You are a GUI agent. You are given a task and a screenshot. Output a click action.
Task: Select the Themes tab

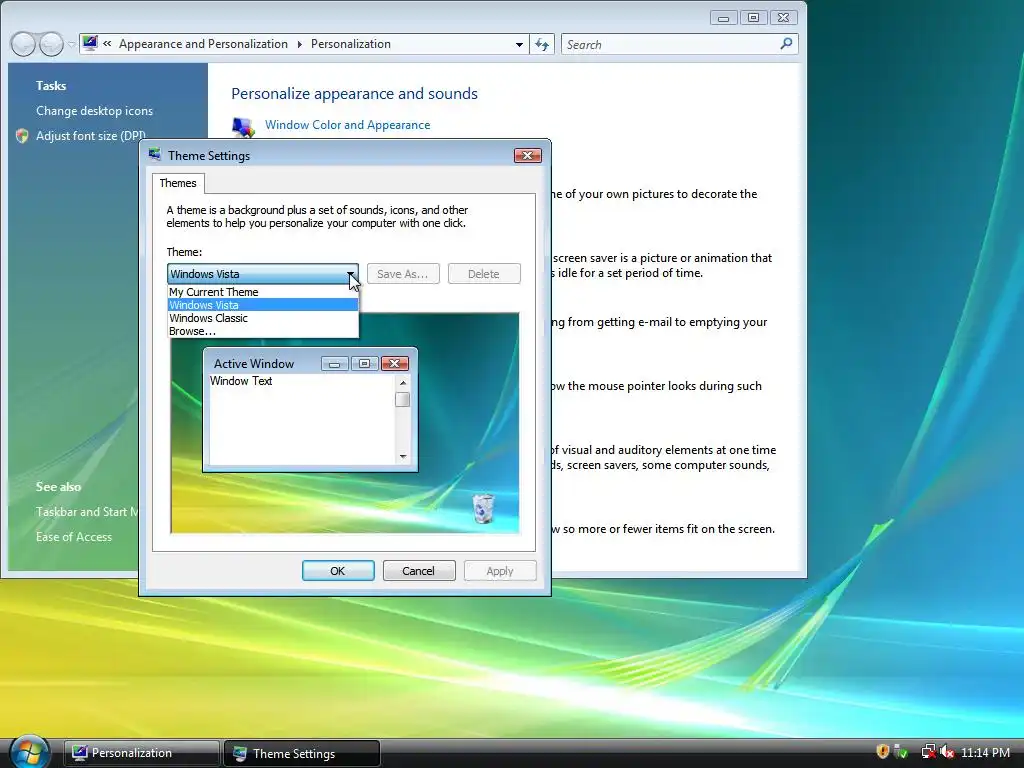[178, 183]
